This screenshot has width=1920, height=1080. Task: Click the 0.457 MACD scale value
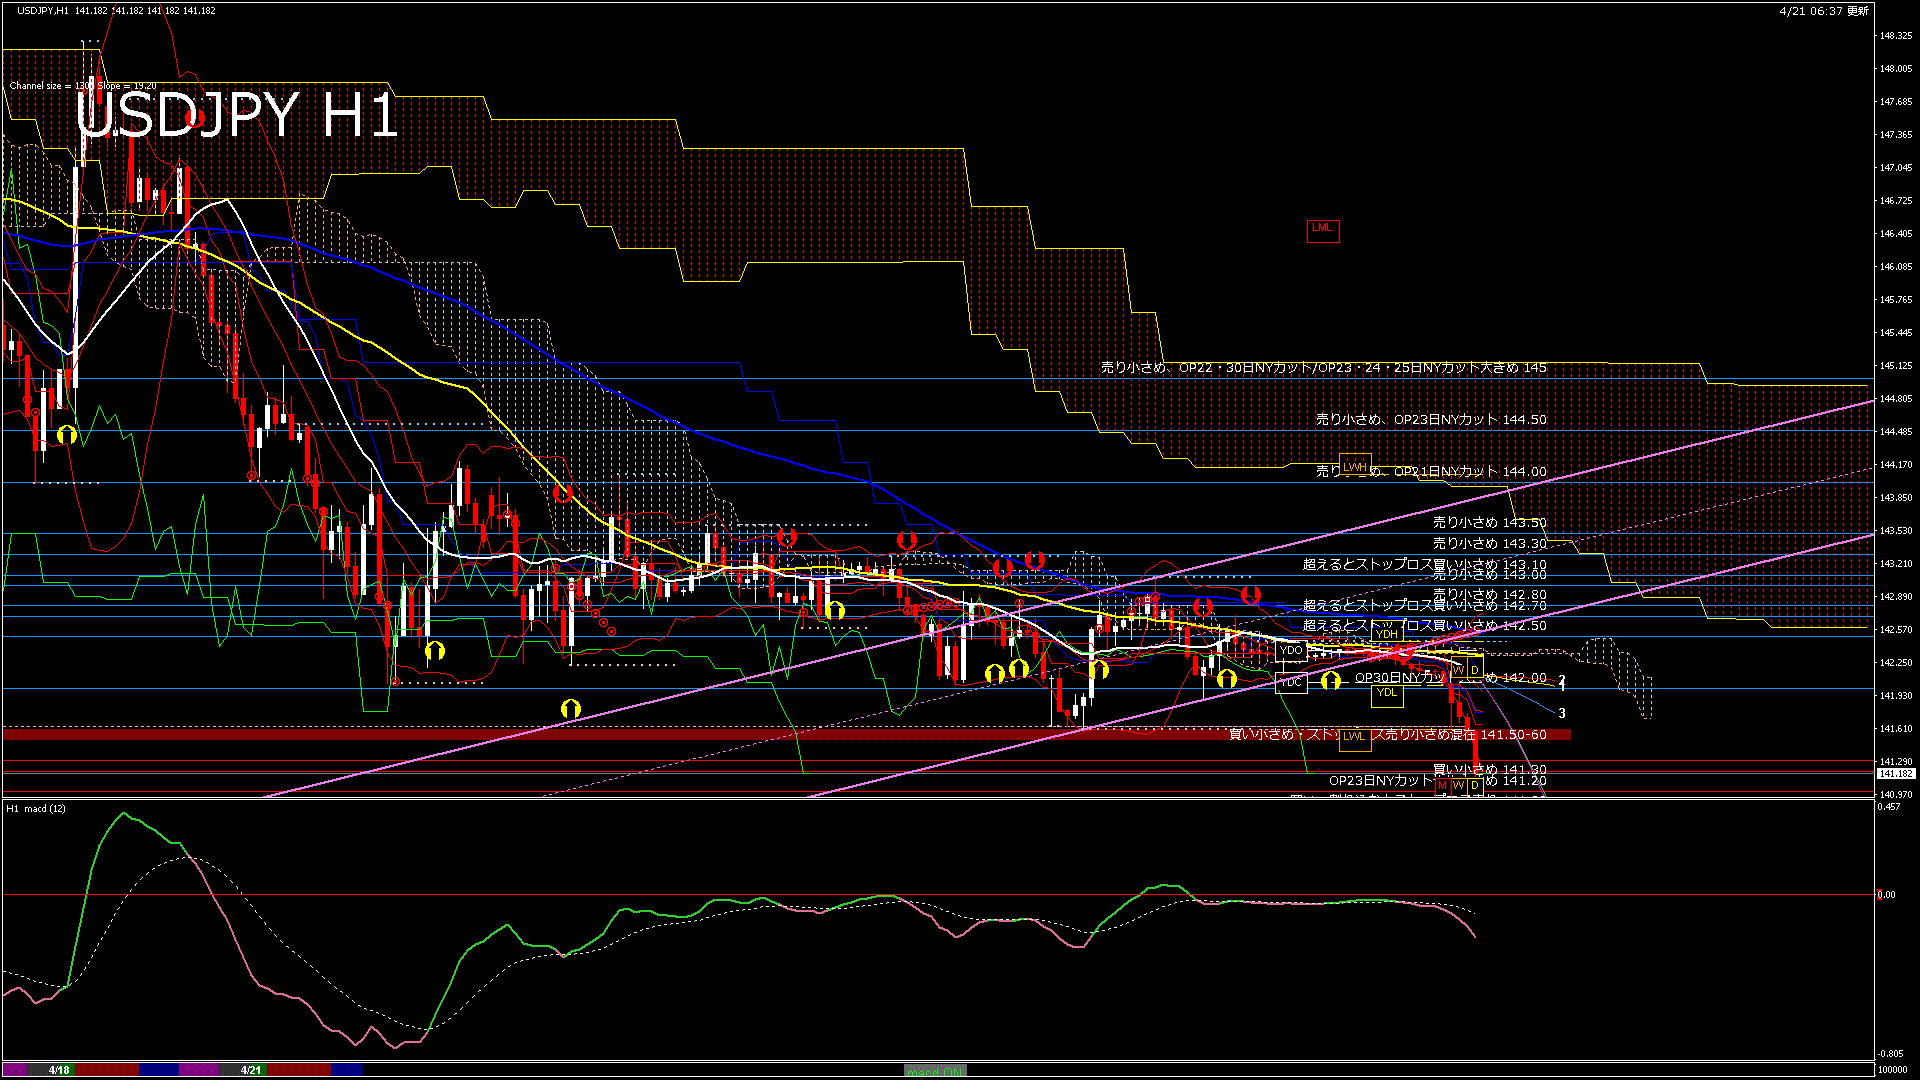click(x=1890, y=807)
